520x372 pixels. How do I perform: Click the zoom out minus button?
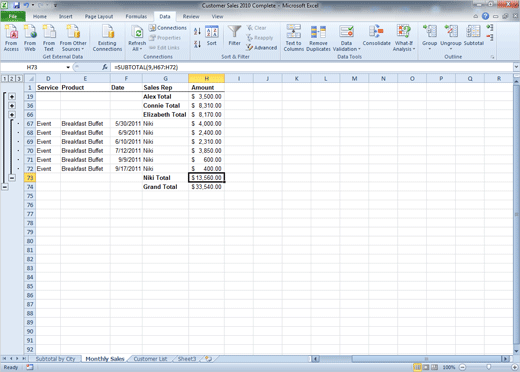462,367
